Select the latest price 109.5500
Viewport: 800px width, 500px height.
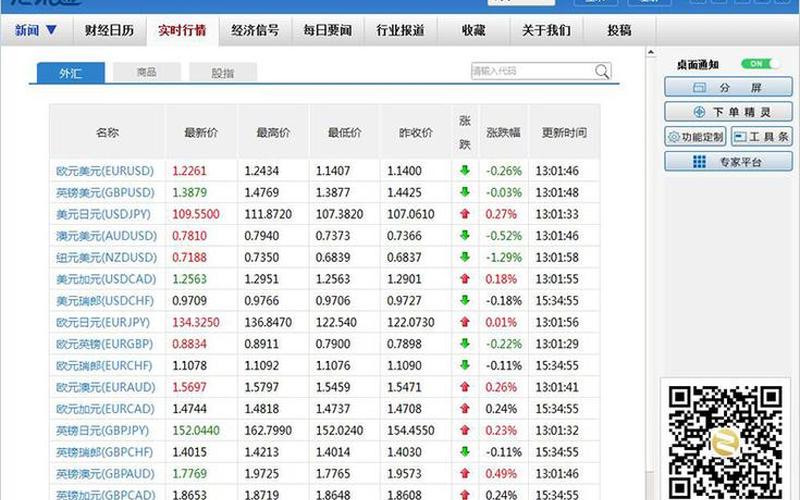(x=196, y=214)
